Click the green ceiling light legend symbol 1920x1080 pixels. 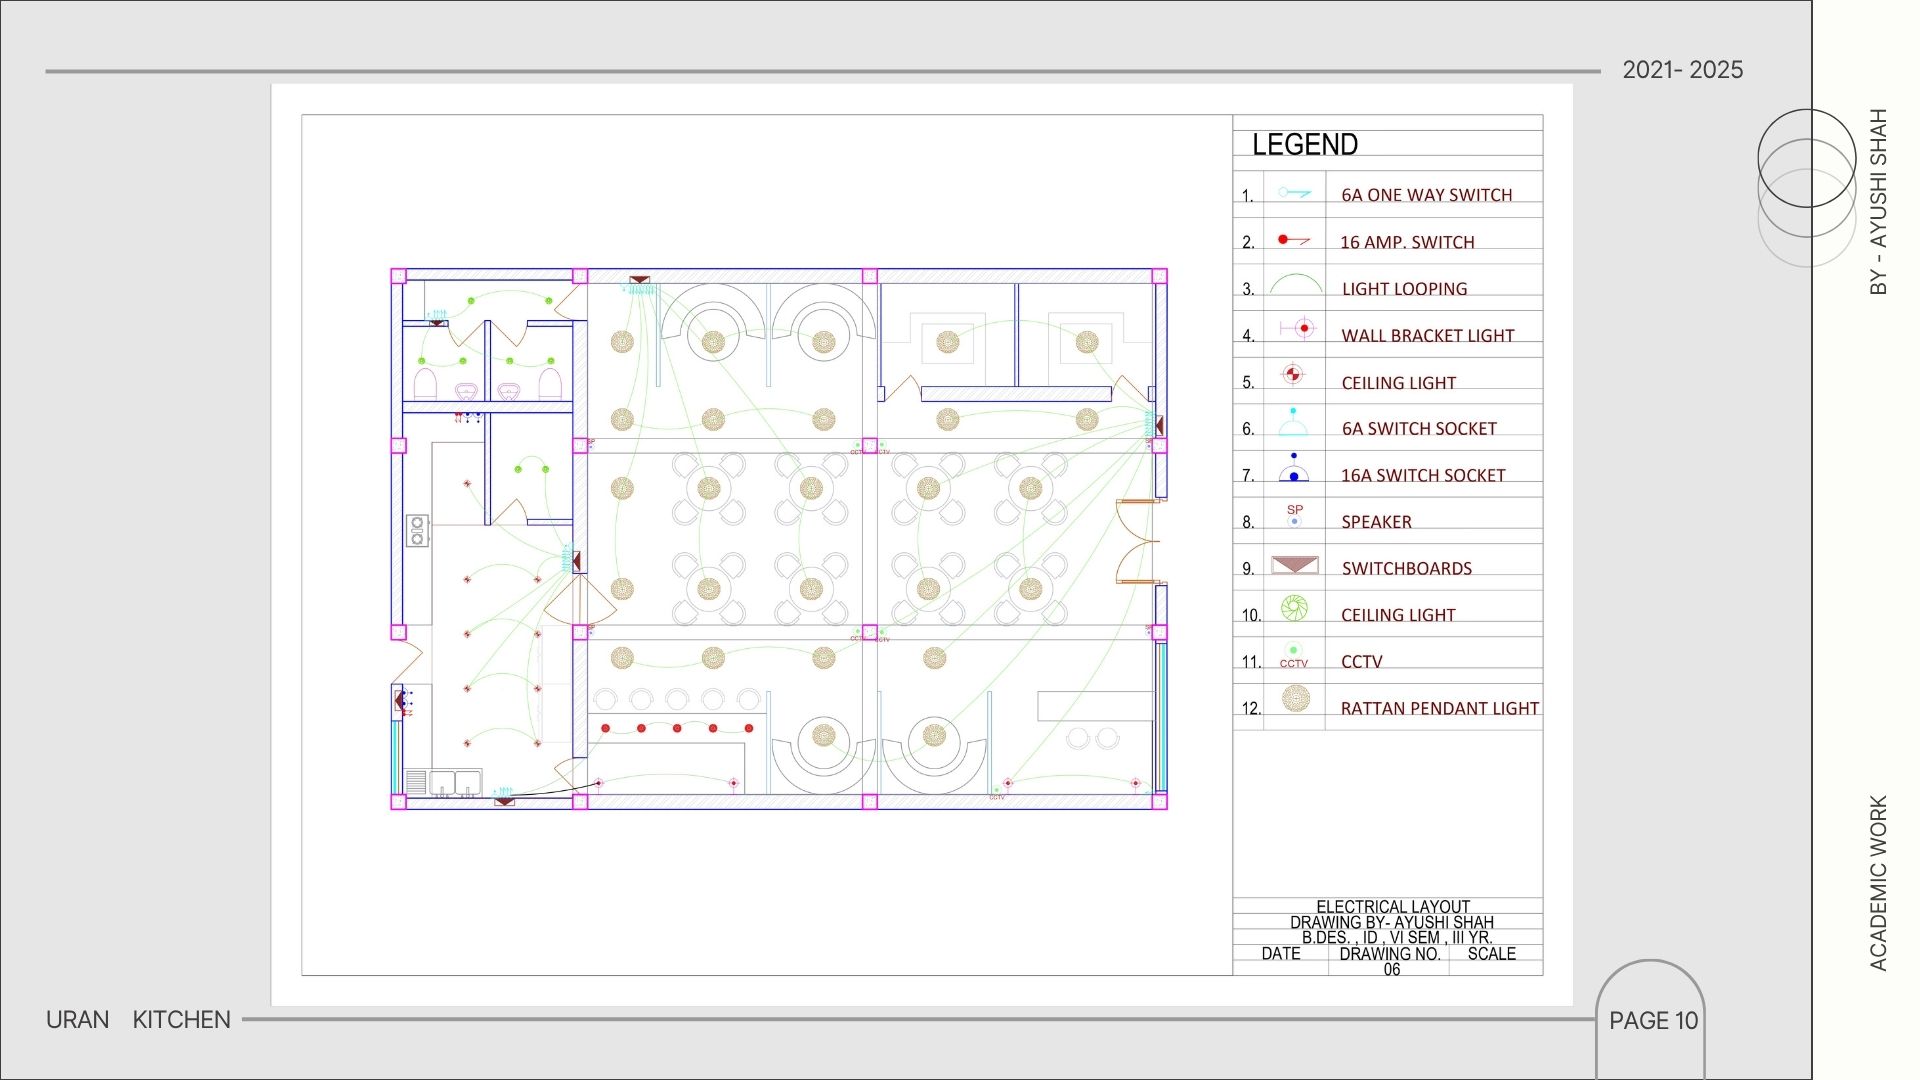pyautogui.click(x=1294, y=608)
